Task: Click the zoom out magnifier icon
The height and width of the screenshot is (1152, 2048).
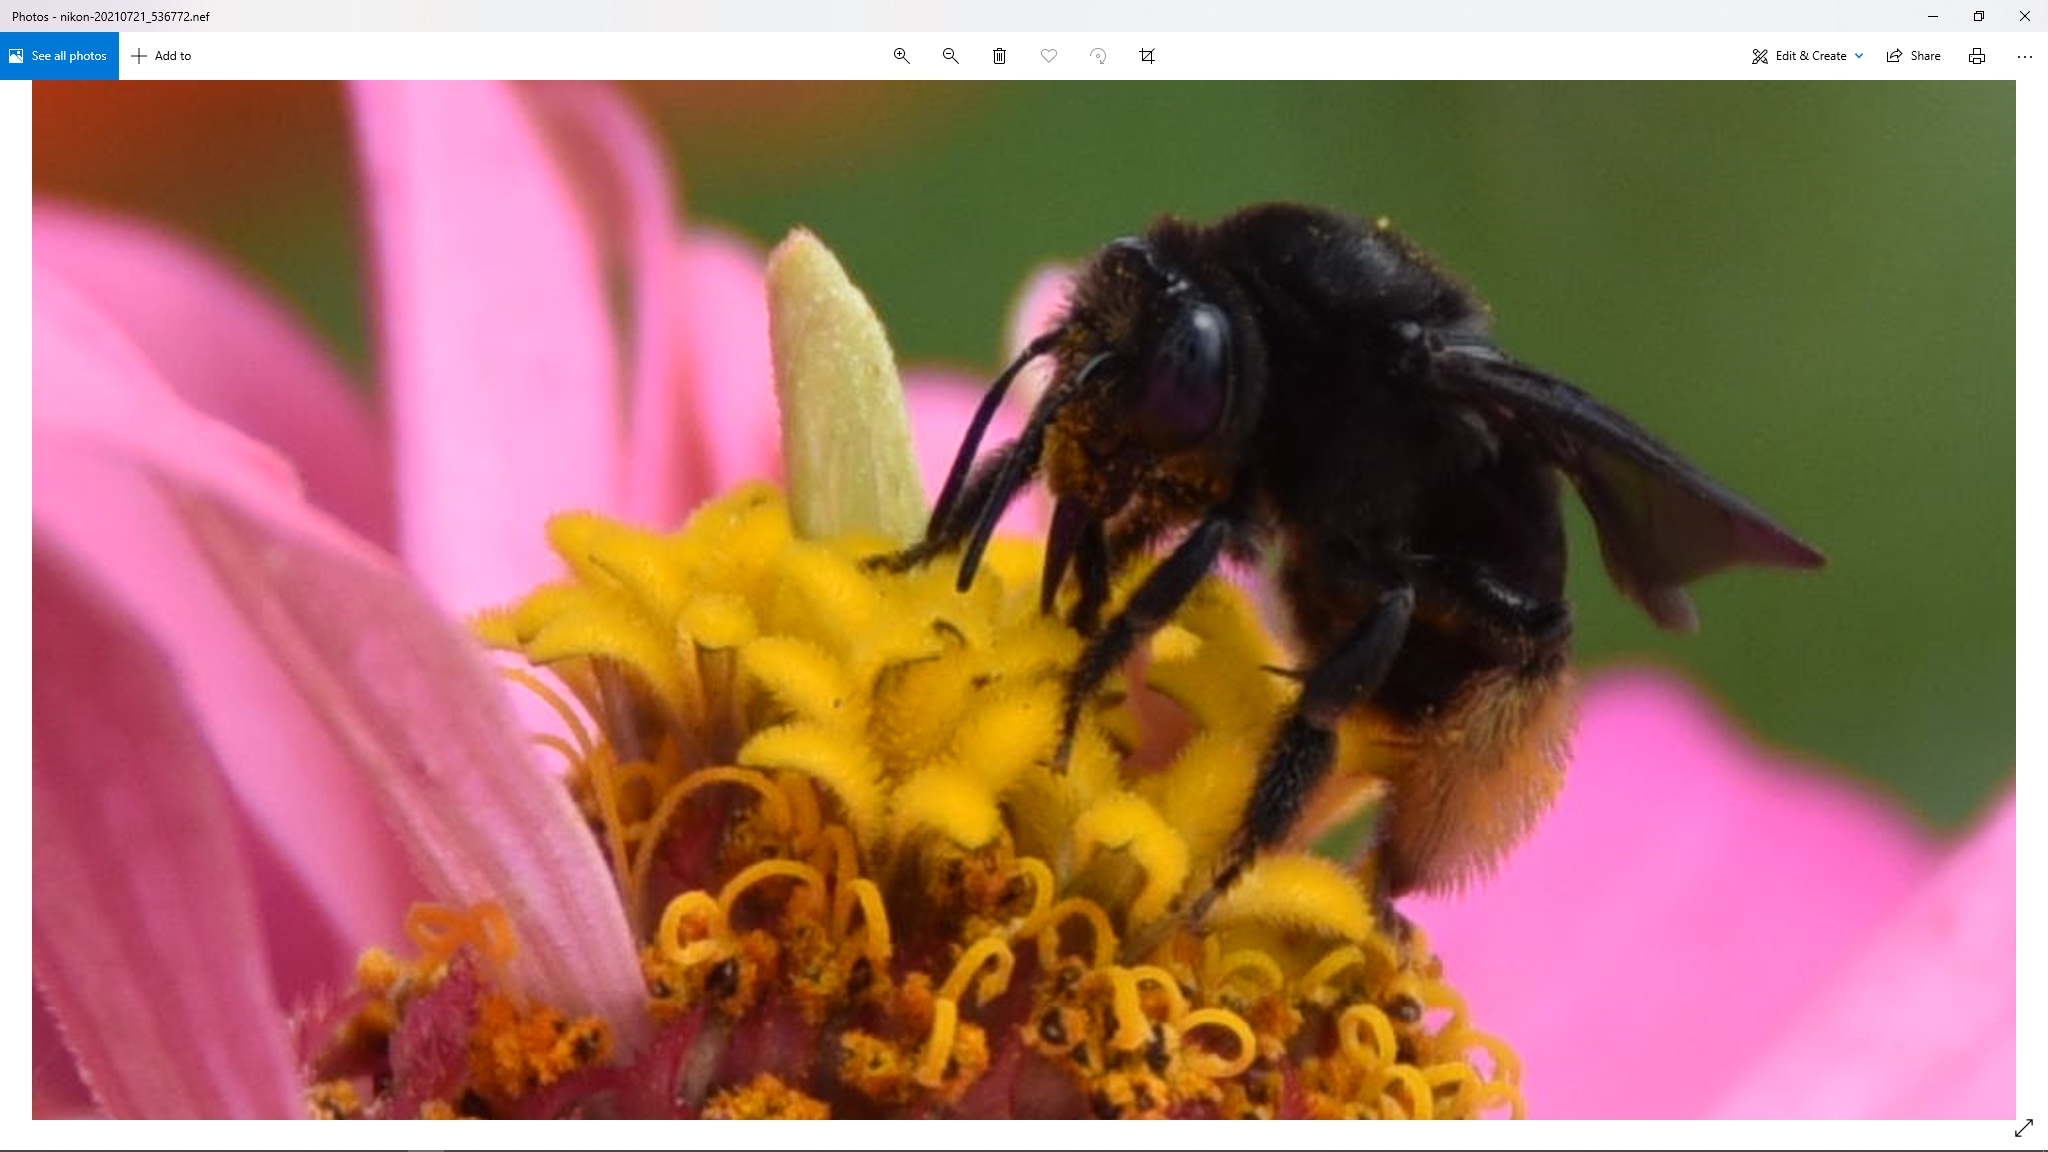Action: 950,56
